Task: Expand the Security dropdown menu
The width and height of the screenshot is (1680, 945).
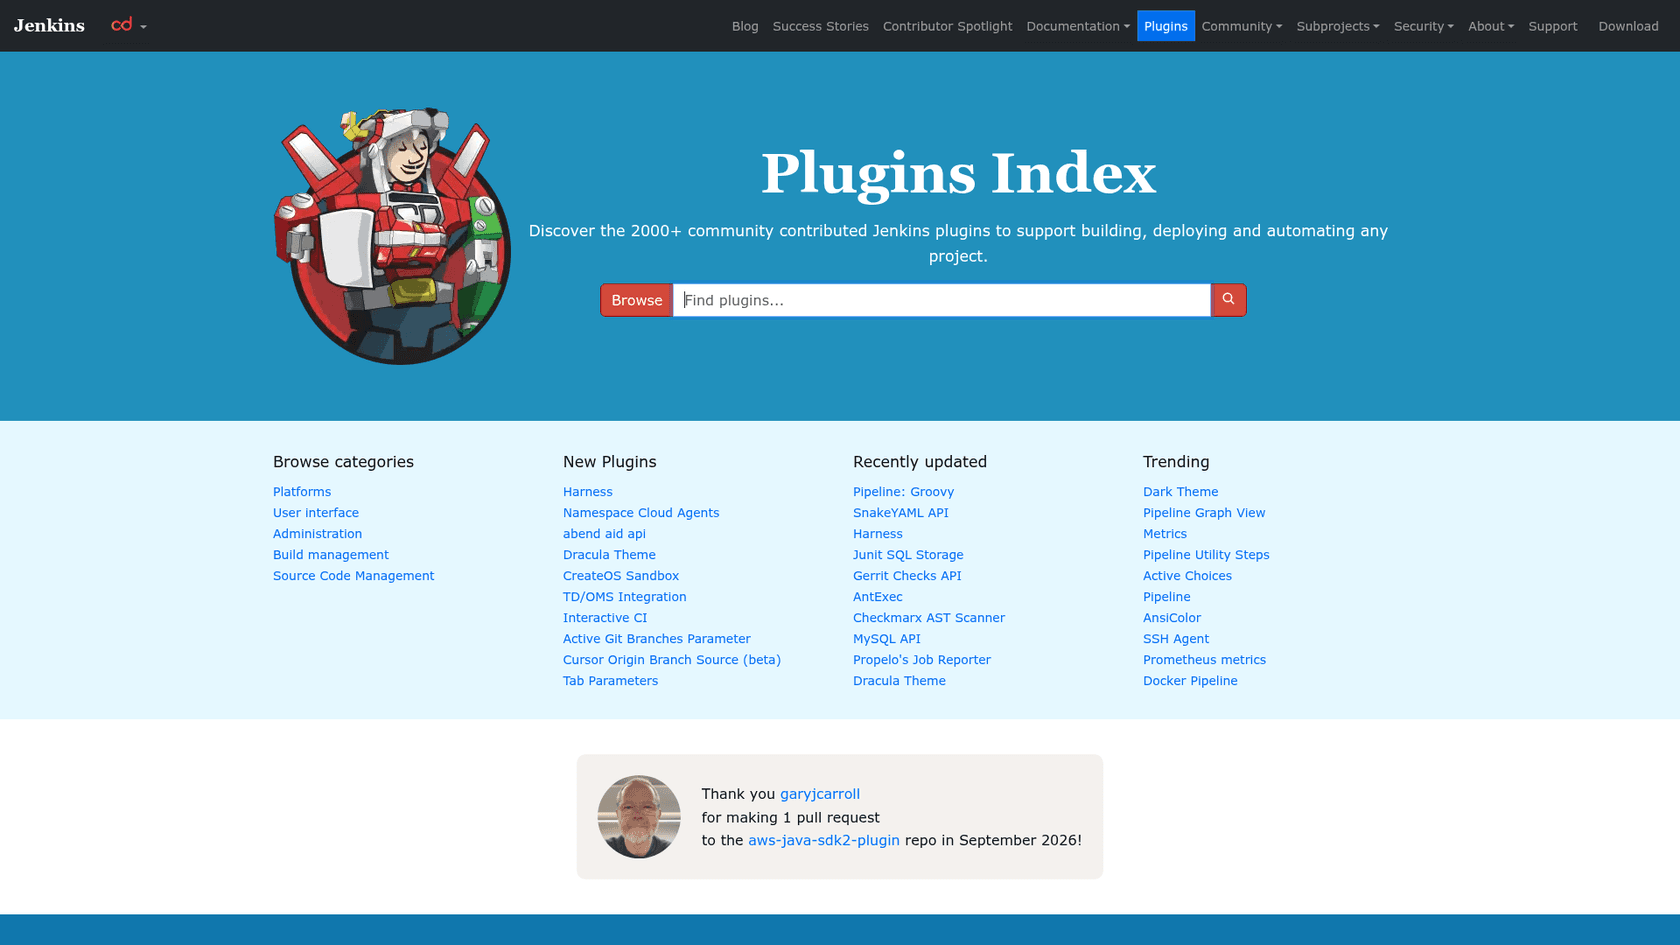Action: point(1424,26)
